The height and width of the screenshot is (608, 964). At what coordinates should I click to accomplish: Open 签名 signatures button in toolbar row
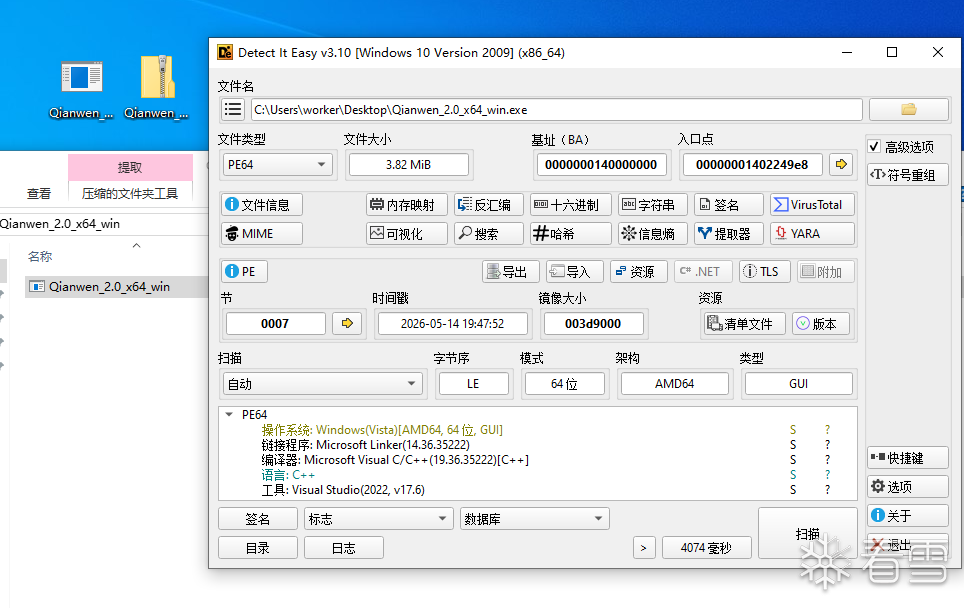pyautogui.click(x=729, y=205)
